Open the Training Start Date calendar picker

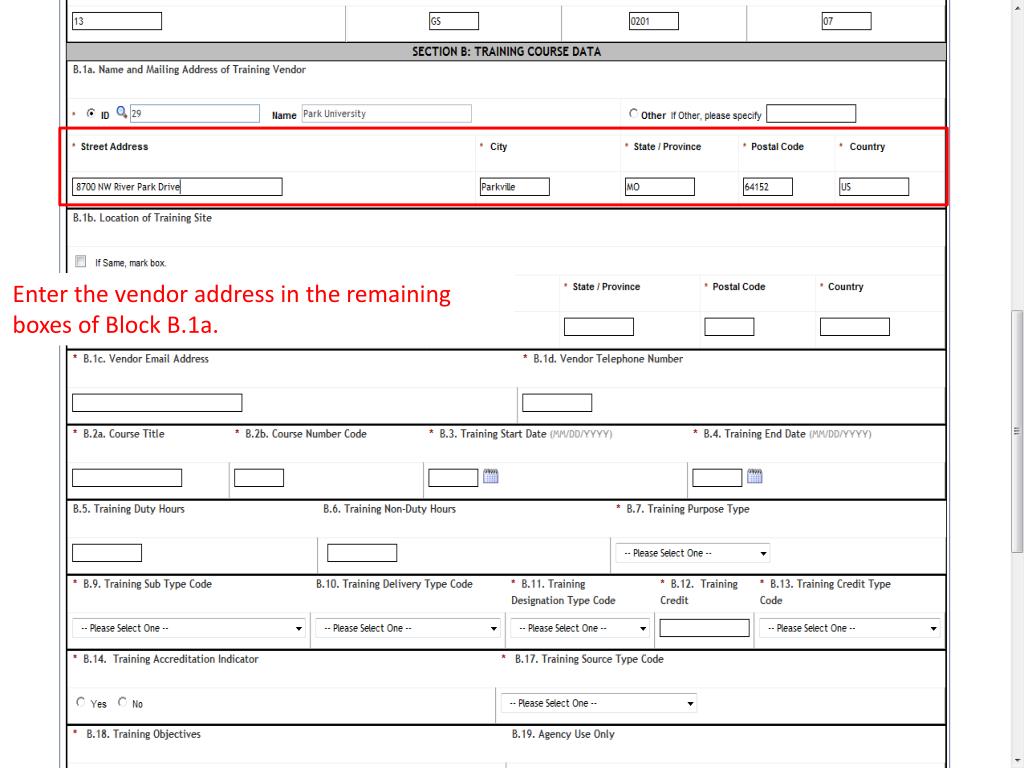[x=491, y=477]
